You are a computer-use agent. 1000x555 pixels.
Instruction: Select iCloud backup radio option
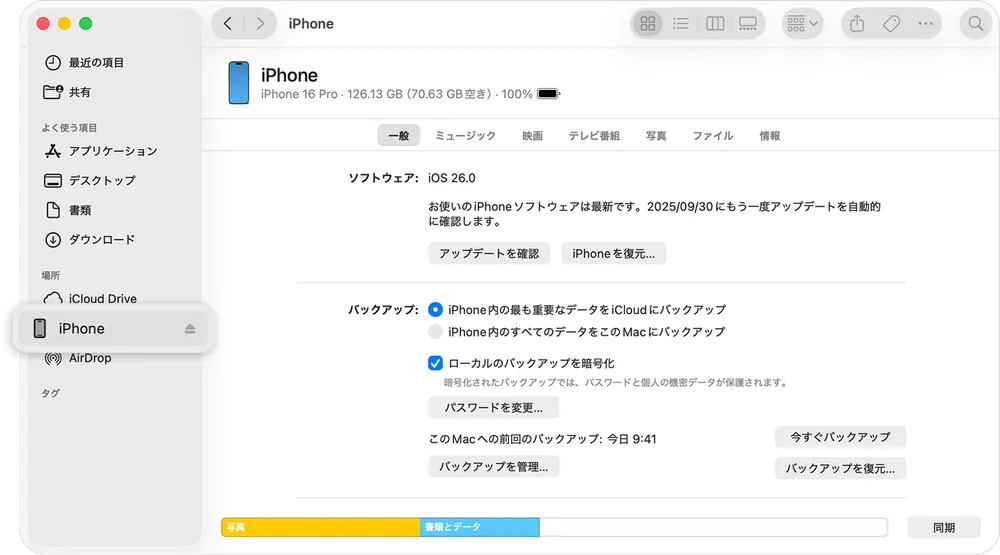pos(436,309)
